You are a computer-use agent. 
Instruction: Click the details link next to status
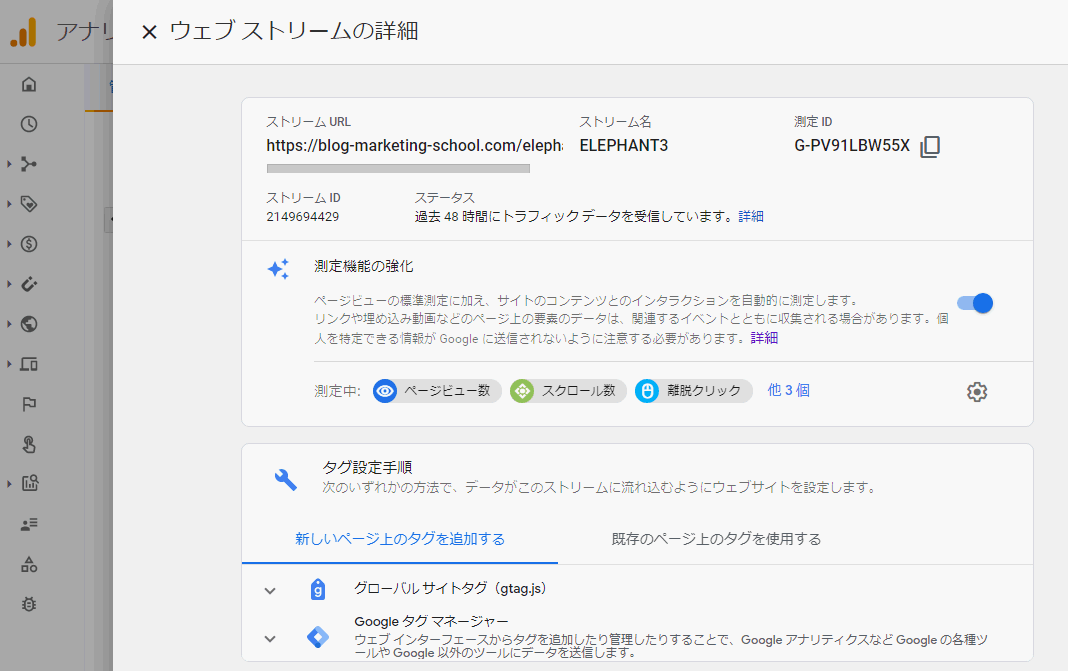[751, 216]
